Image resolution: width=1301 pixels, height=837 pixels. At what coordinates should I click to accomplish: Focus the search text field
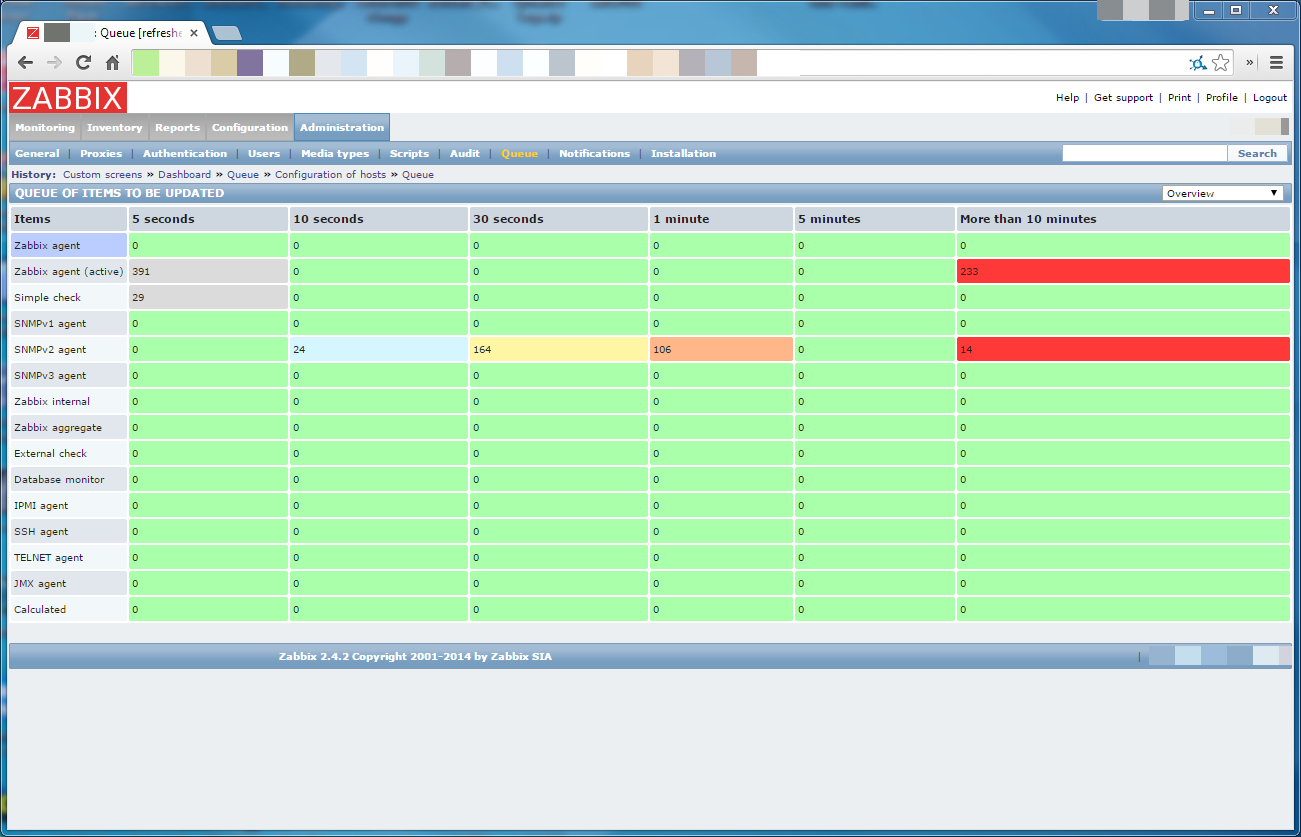[x=1145, y=153]
